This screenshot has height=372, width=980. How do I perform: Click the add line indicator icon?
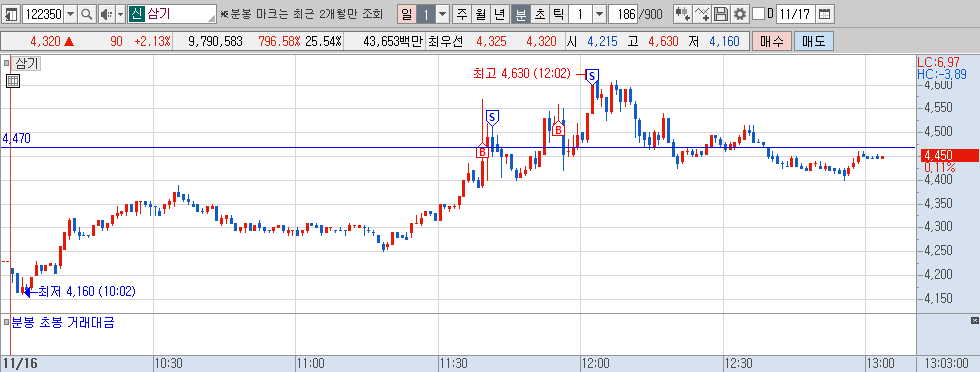(702, 13)
